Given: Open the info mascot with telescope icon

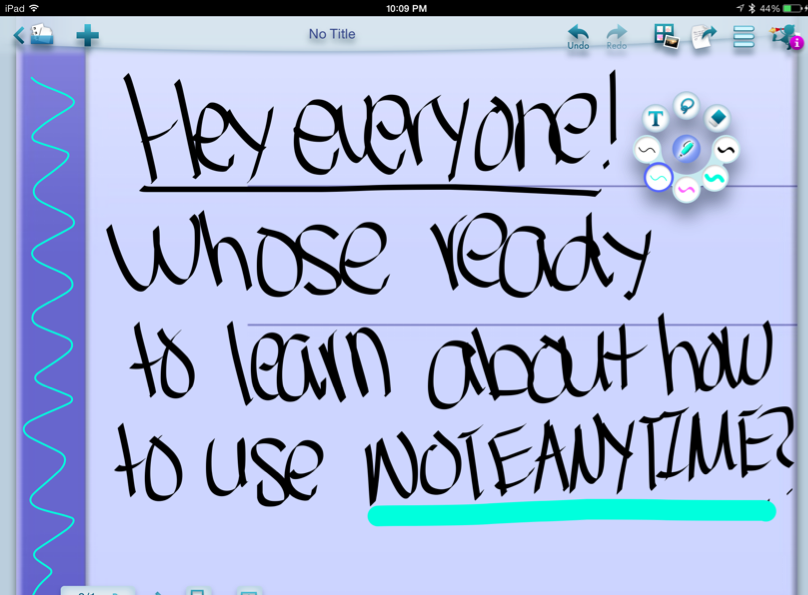Looking at the screenshot, I should tap(786, 37).
